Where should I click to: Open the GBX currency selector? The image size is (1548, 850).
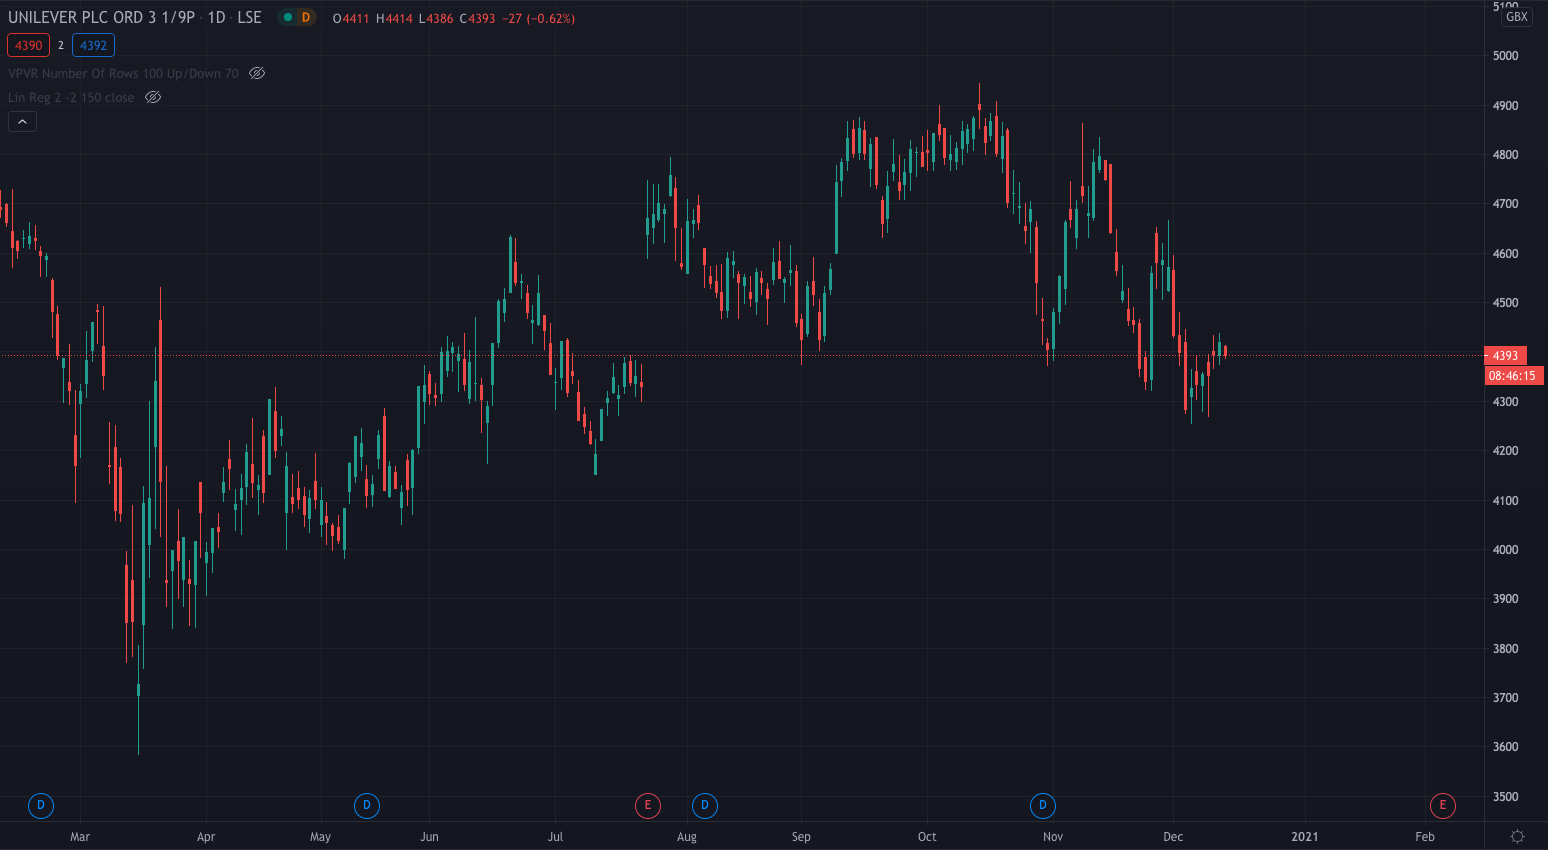point(1516,17)
